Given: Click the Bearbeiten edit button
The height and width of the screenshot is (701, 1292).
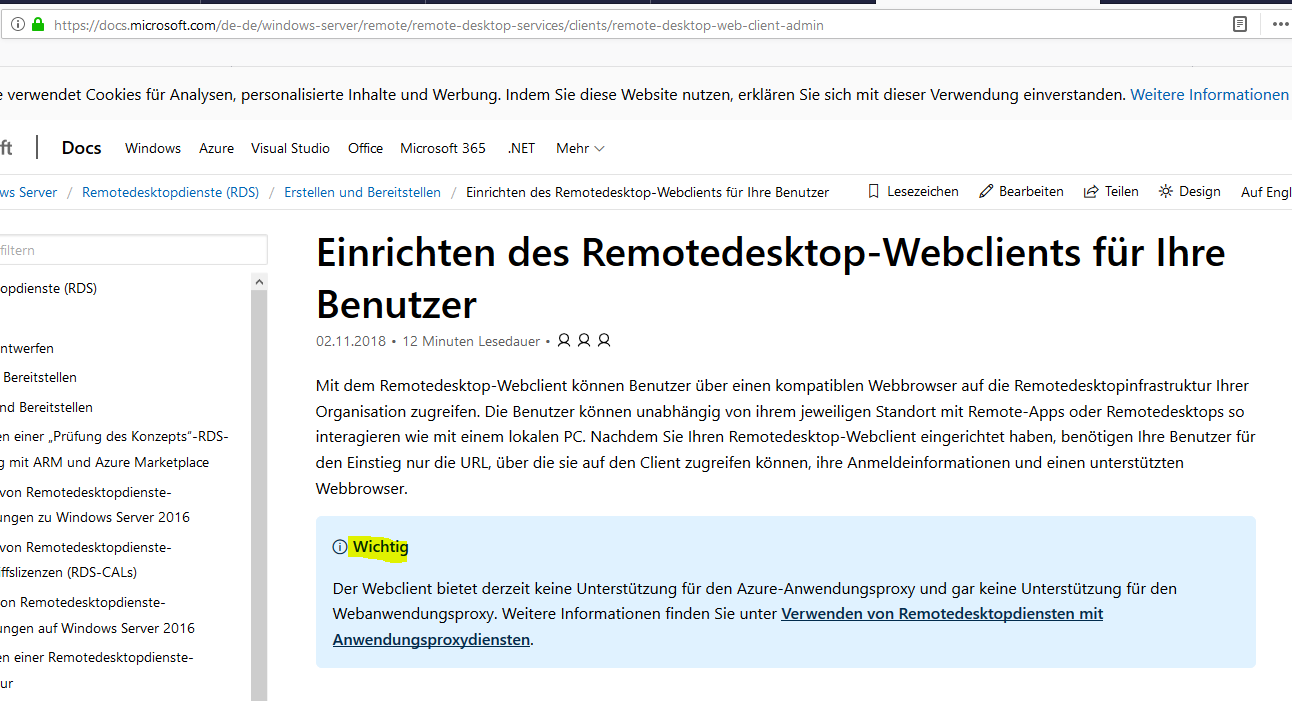Looking at the screenshot, I should [1021, 191].
